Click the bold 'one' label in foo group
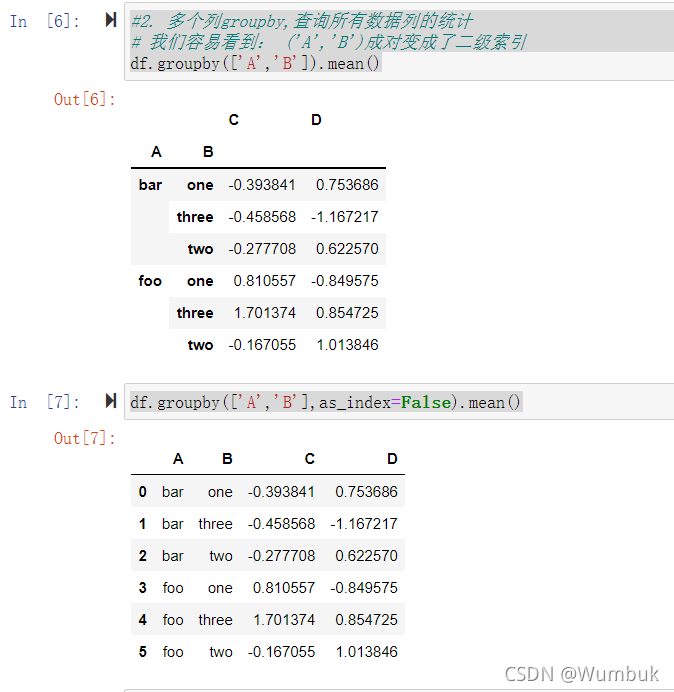This screenshot has height=692, width=674. pyautogui.click(x=200, y=281)
